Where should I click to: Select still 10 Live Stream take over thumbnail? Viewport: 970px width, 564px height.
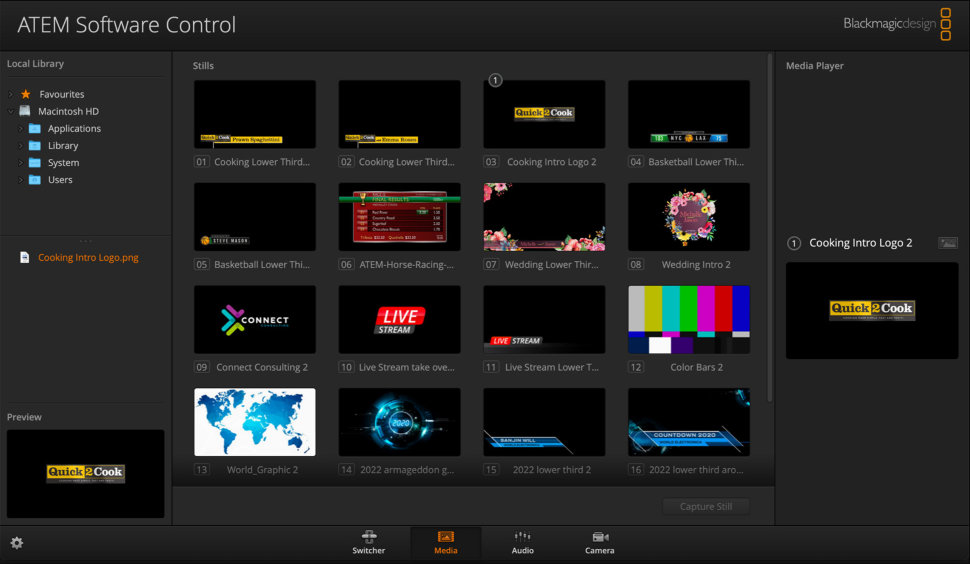point(400,320)
